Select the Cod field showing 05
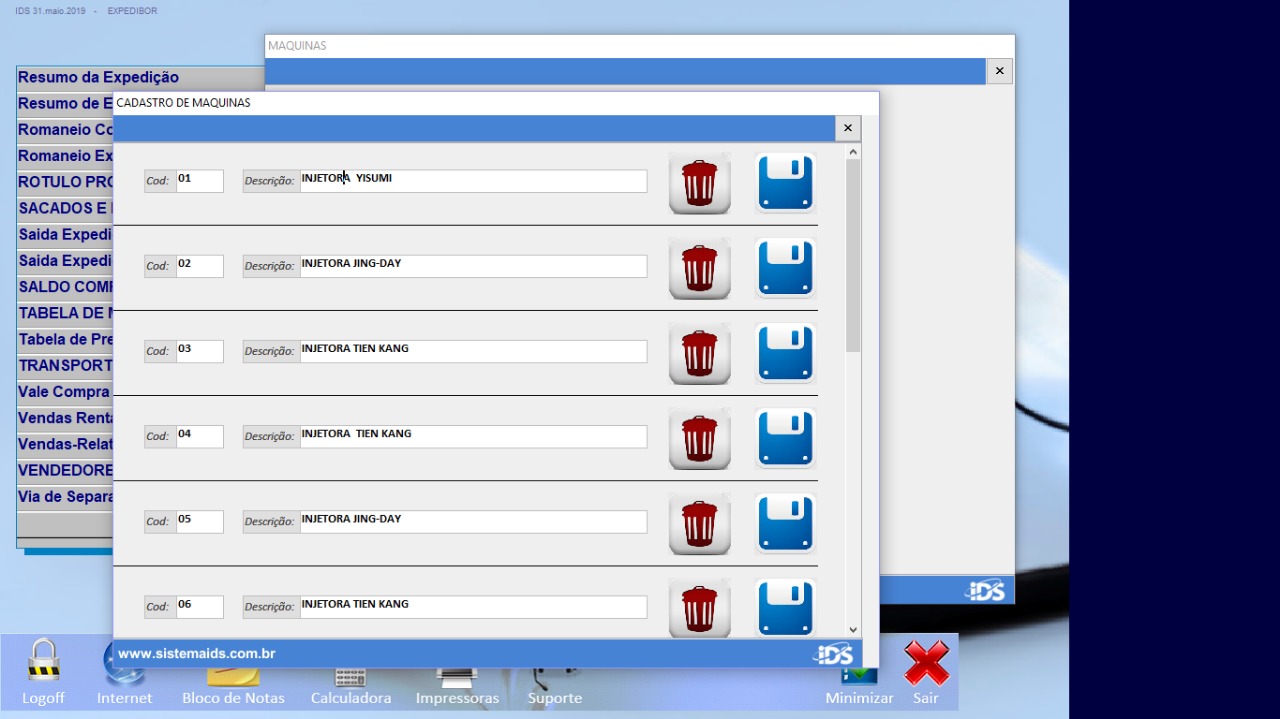Screen dimensions: 1280x719 pos(199,521)
